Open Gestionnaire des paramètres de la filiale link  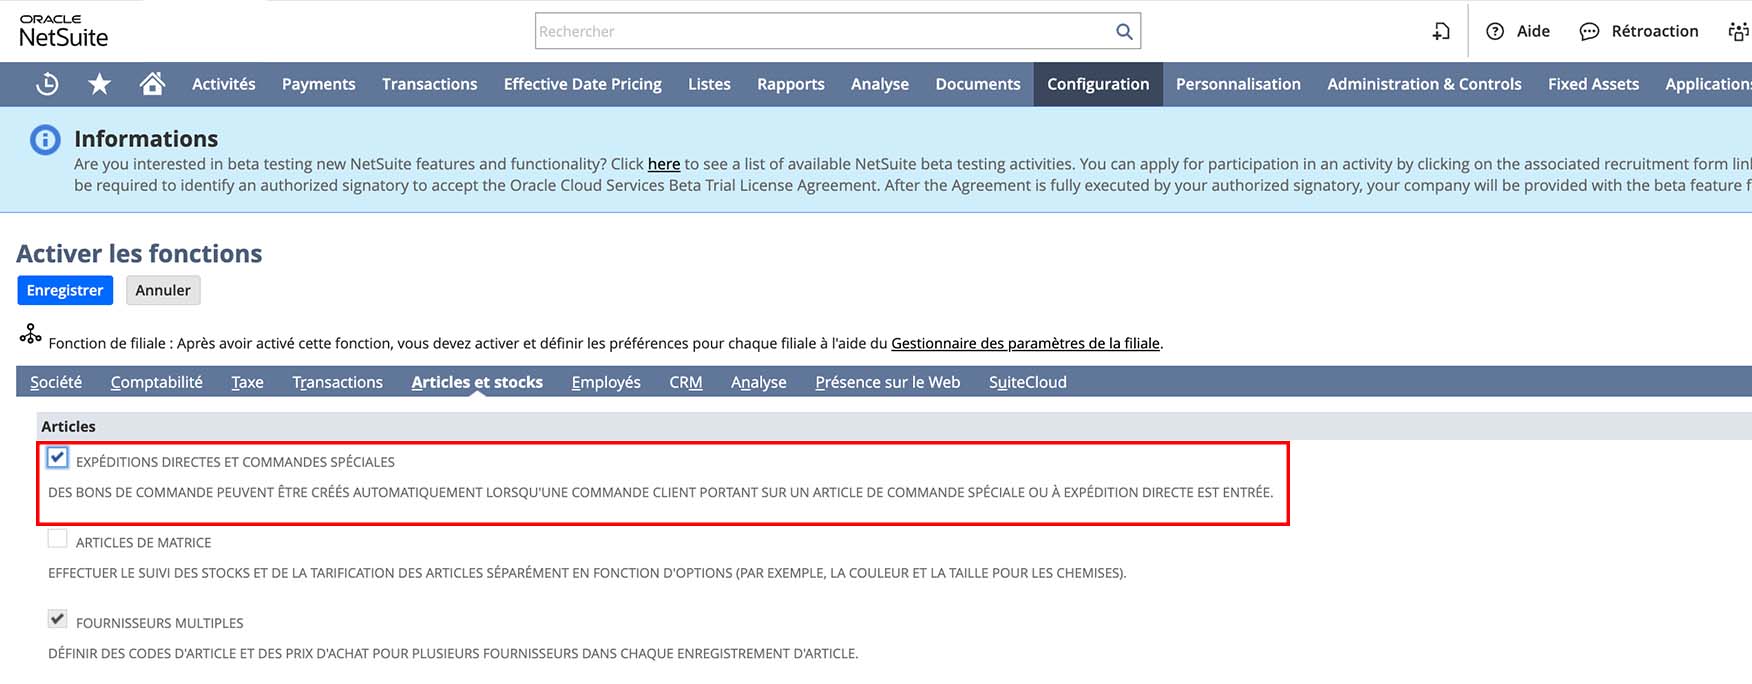pyautogui.click(x=1025, y=343)
